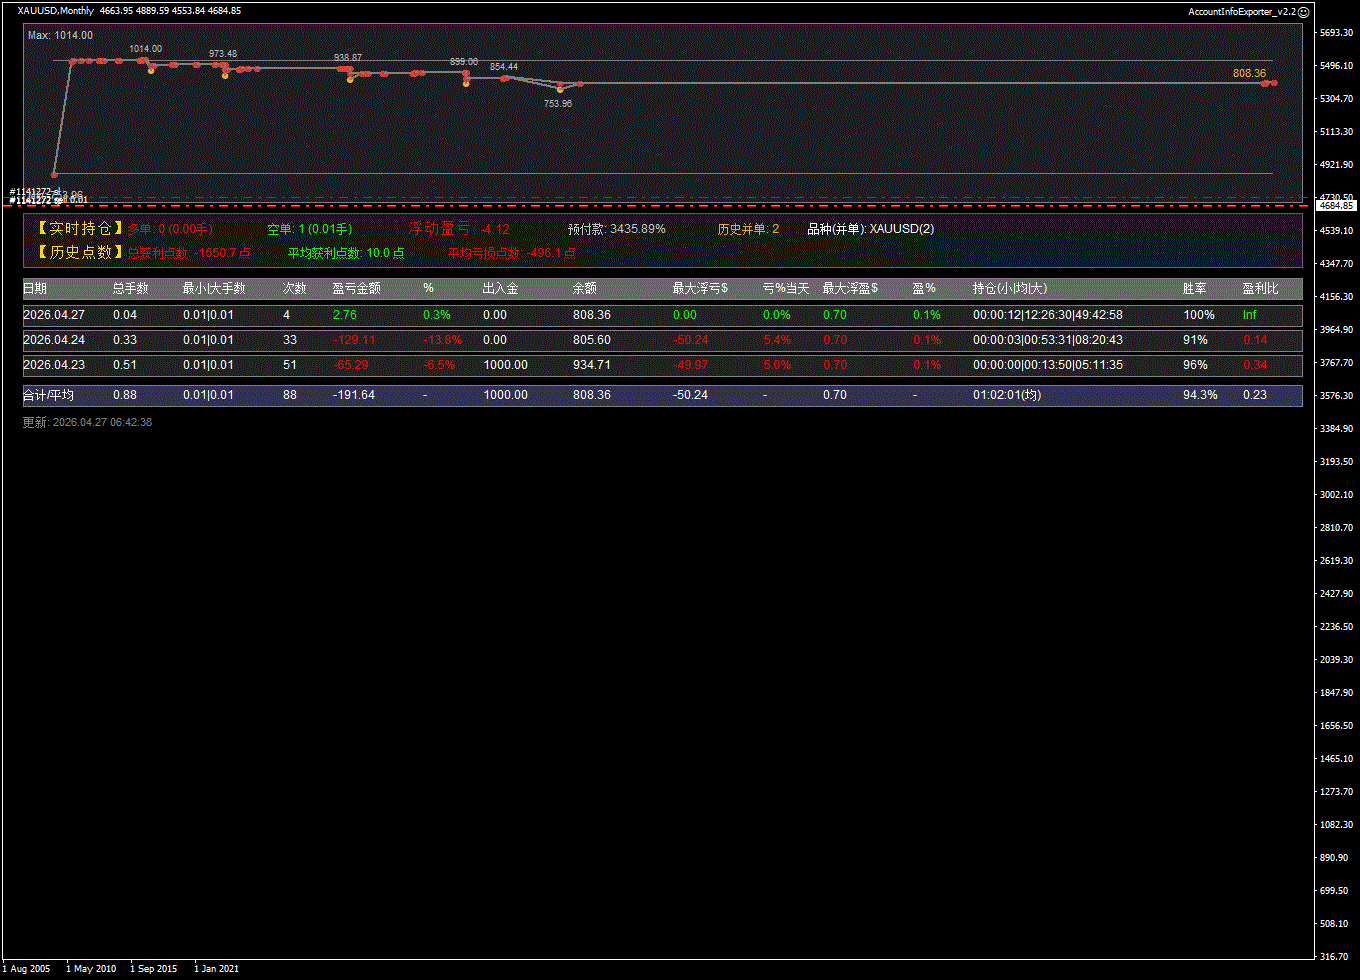Screen dimensions: 1360x980
Task: Click the smiley face expert advisor icon
Action: coord(1303,11)
